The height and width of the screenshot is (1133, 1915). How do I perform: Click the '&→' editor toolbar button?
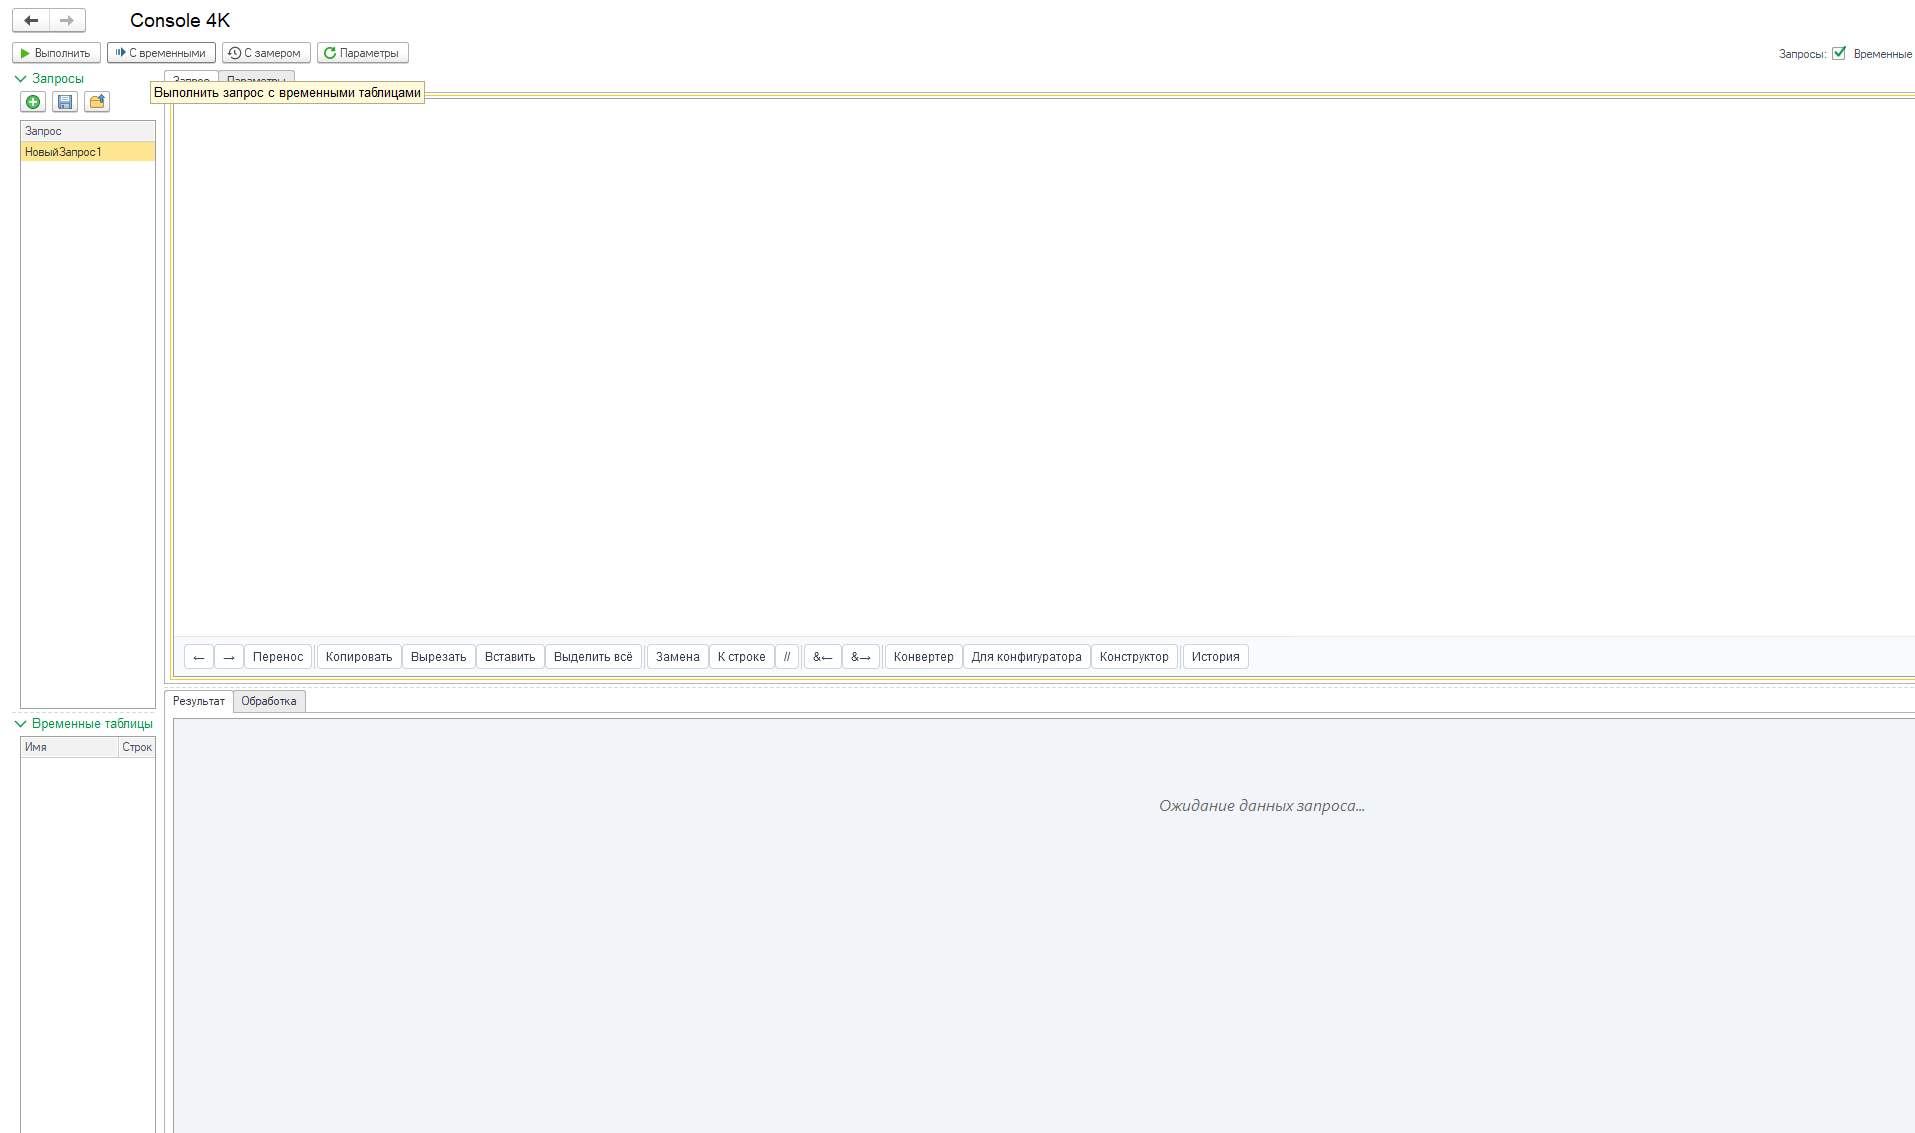pyautogui.click(x=861, y=657)
